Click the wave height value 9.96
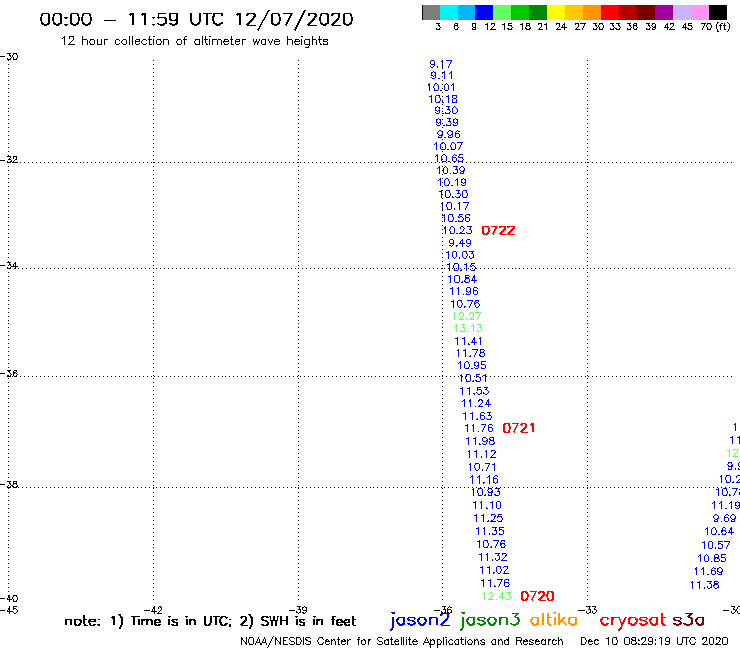Image resolution: width=740 pixels, height=650 pixels. (x=448, y=134)
